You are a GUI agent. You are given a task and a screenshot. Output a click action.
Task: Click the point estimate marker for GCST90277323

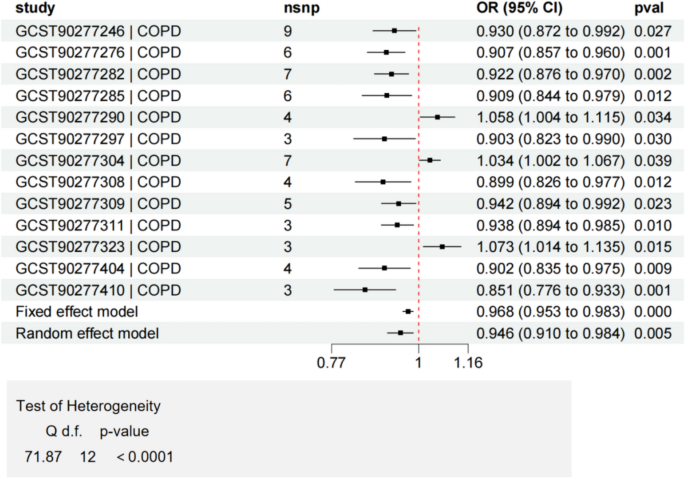[441, 246]
